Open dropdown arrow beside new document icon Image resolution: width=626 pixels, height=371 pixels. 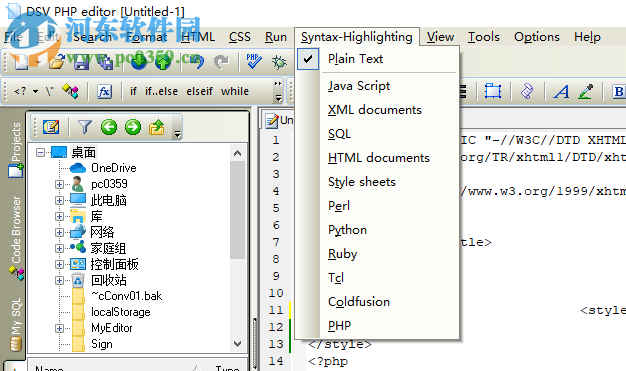click(x=38, y=62)
